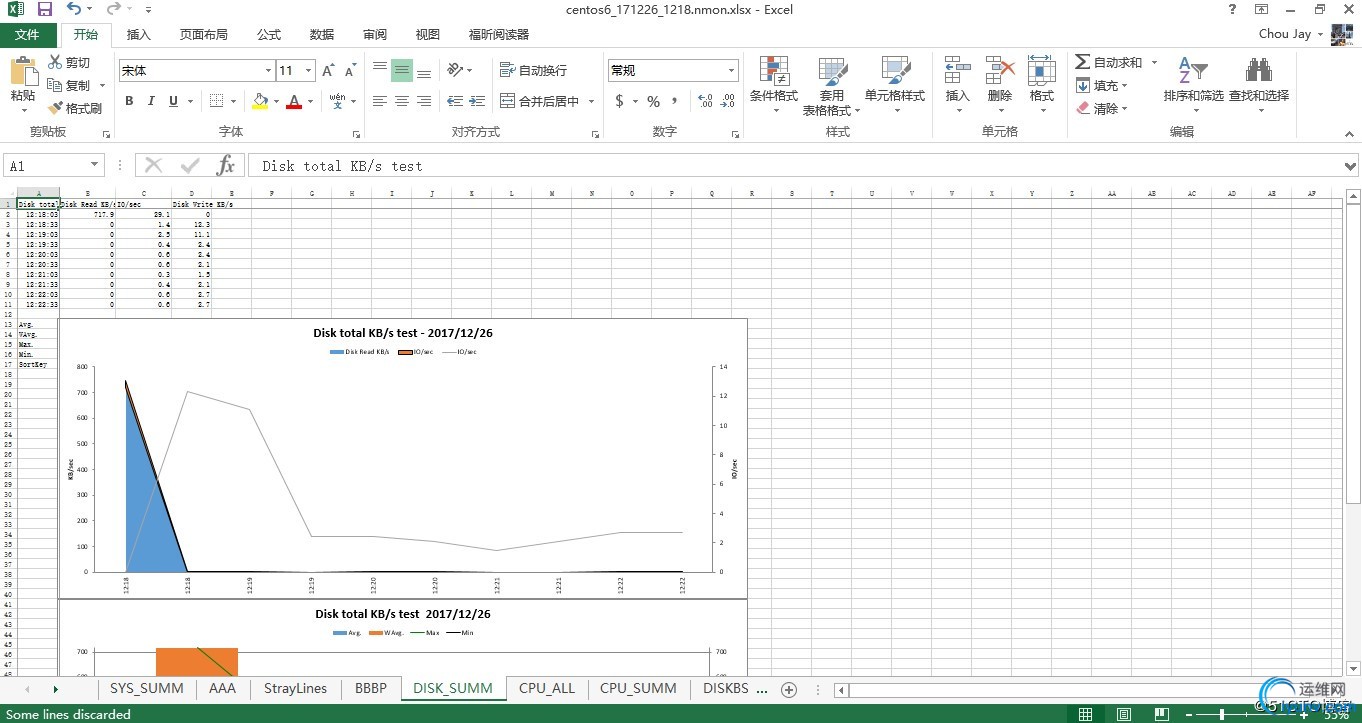Image resolution: width=1362 pixels, height=723 pixels.
Task: Toggle bold formatting
Action: (x=129, y=101)
